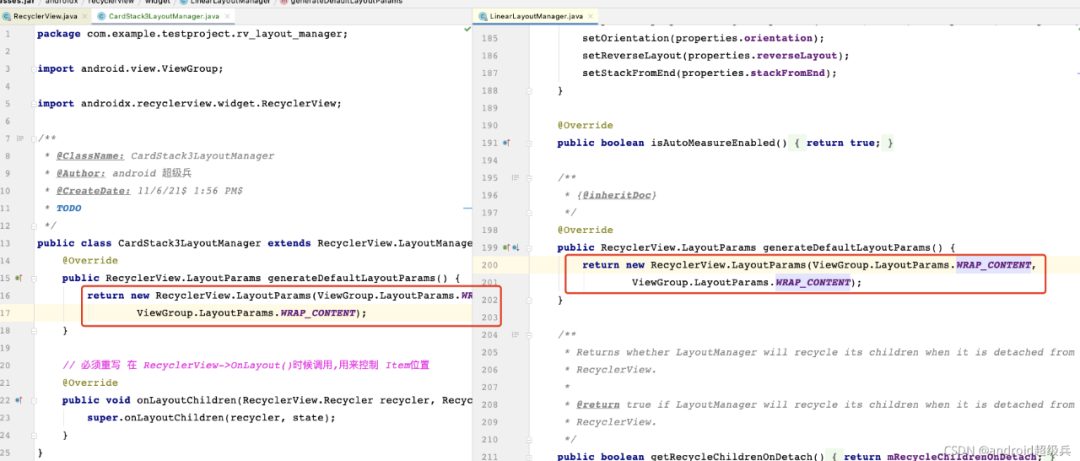Click package statement on line 1
The image size is (1080, 461).
pyautogui.click(x=192, y=34)
